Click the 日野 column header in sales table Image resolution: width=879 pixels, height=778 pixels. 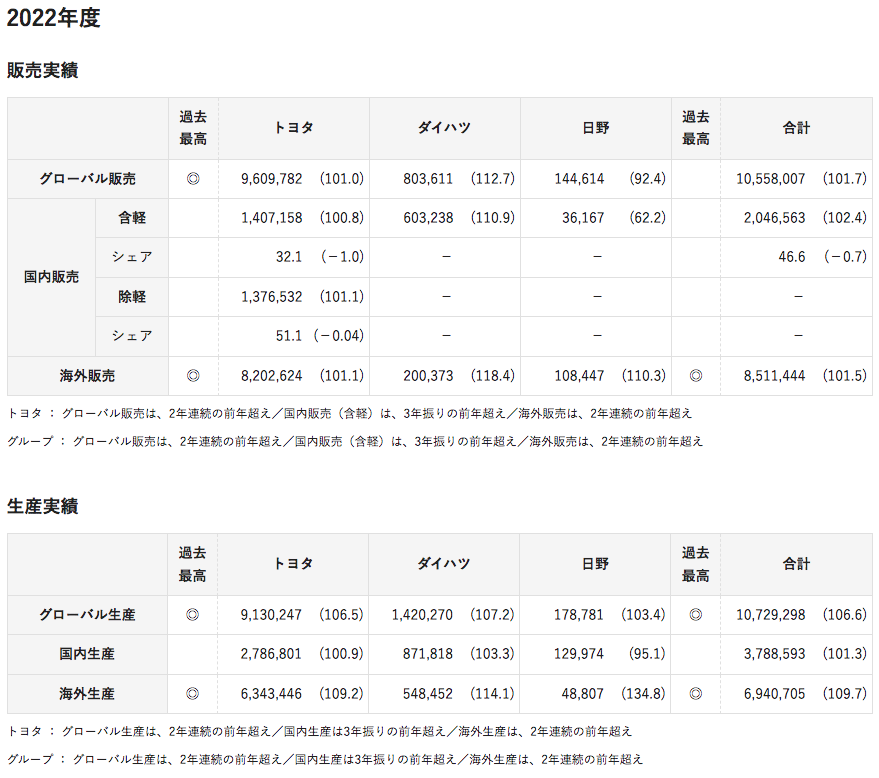[596, 128]
